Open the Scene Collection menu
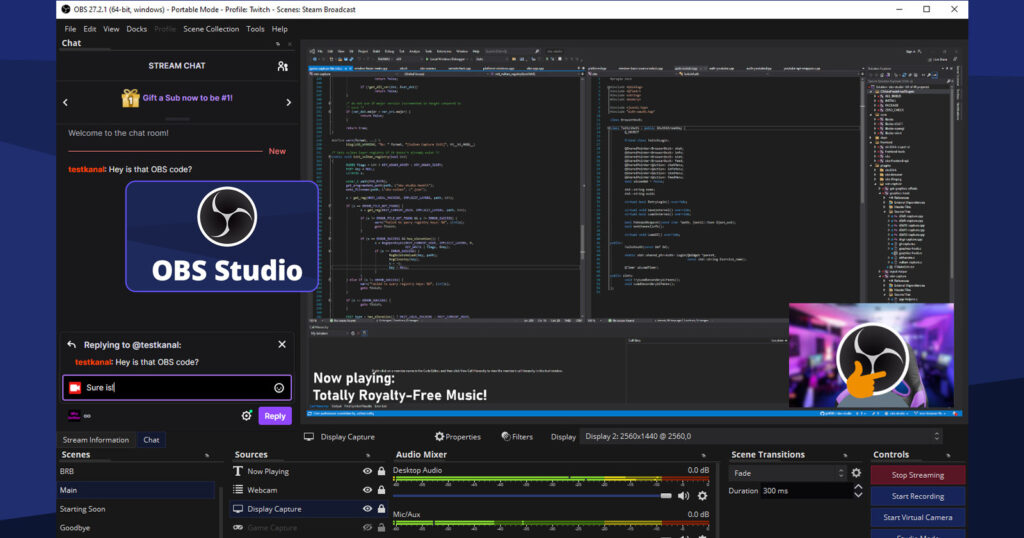The width and height of the screenshot is (1024, 538). (211, 29)
